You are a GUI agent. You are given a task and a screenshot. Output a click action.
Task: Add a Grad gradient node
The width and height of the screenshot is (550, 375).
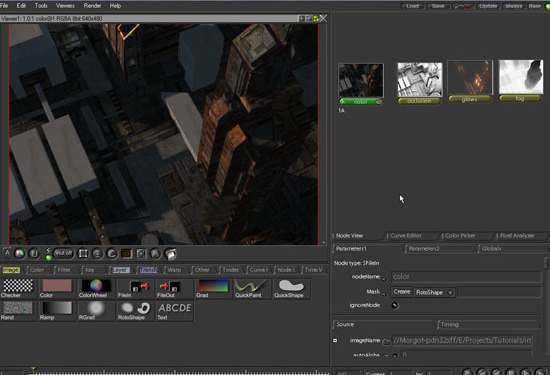tap(213, 288)
